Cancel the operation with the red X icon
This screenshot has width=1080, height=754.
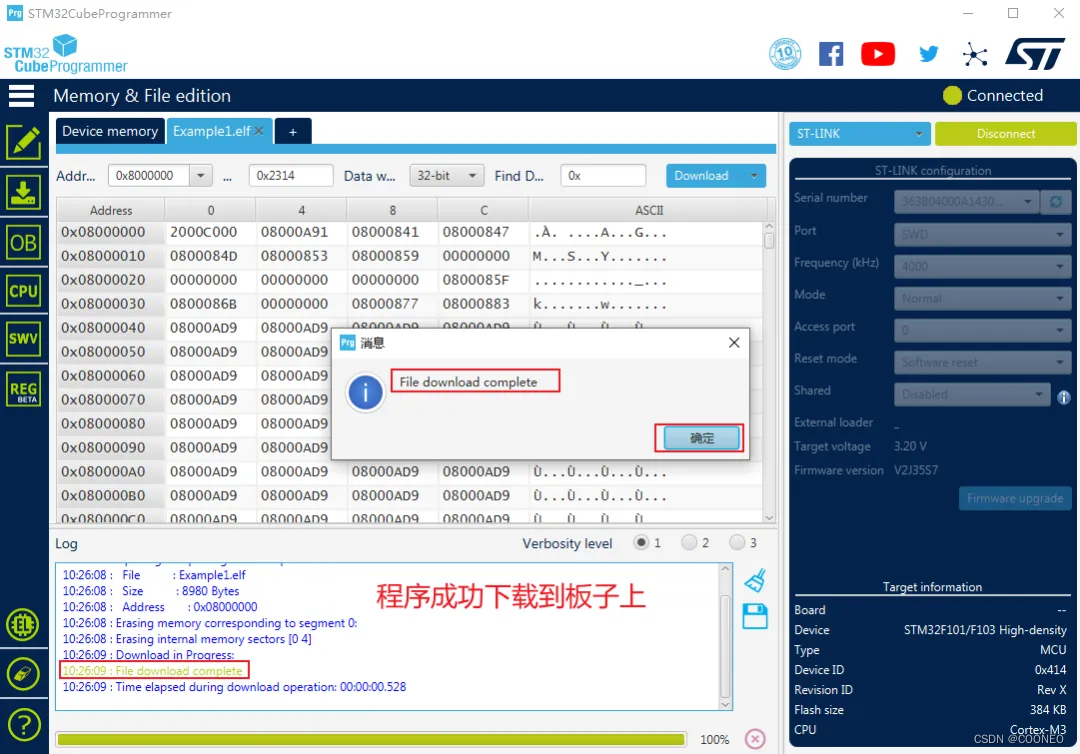755,739
